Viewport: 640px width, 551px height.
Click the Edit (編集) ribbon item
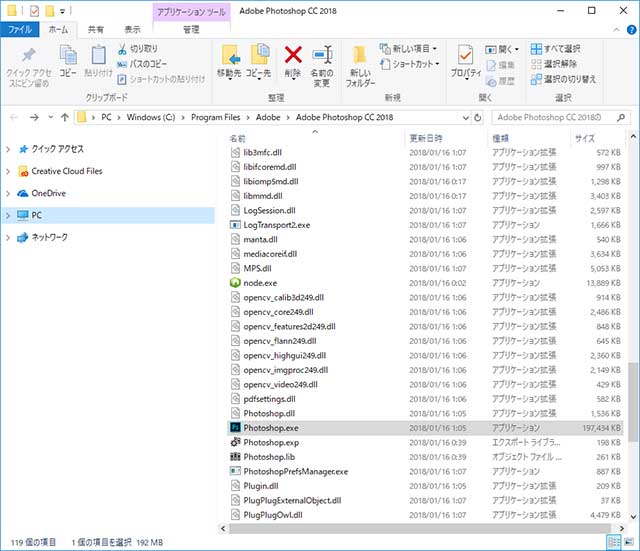coord(500,65)
